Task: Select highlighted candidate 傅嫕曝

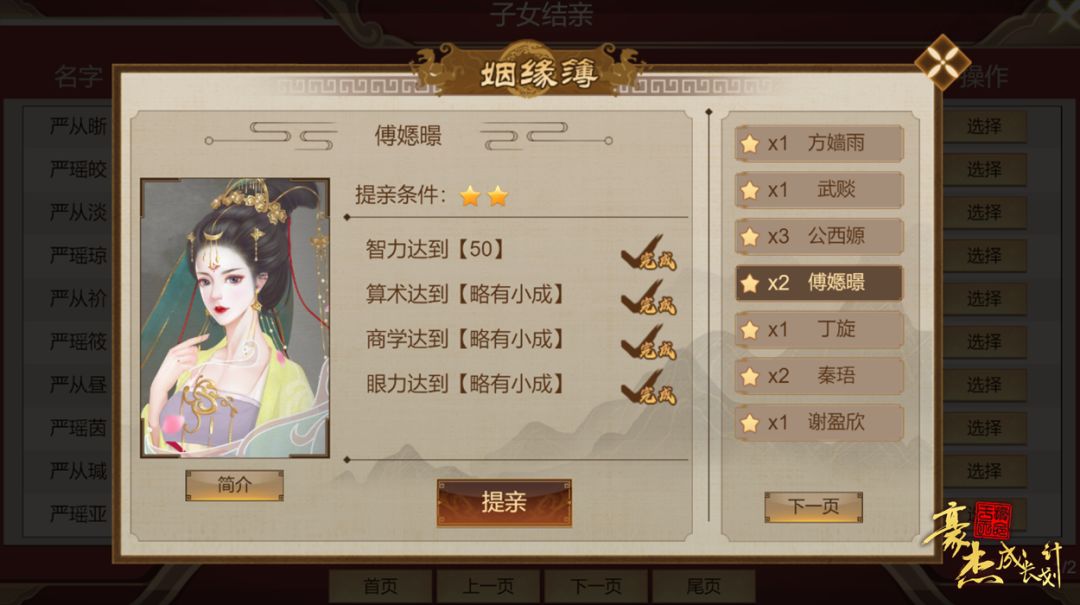Action: point(819,283)
